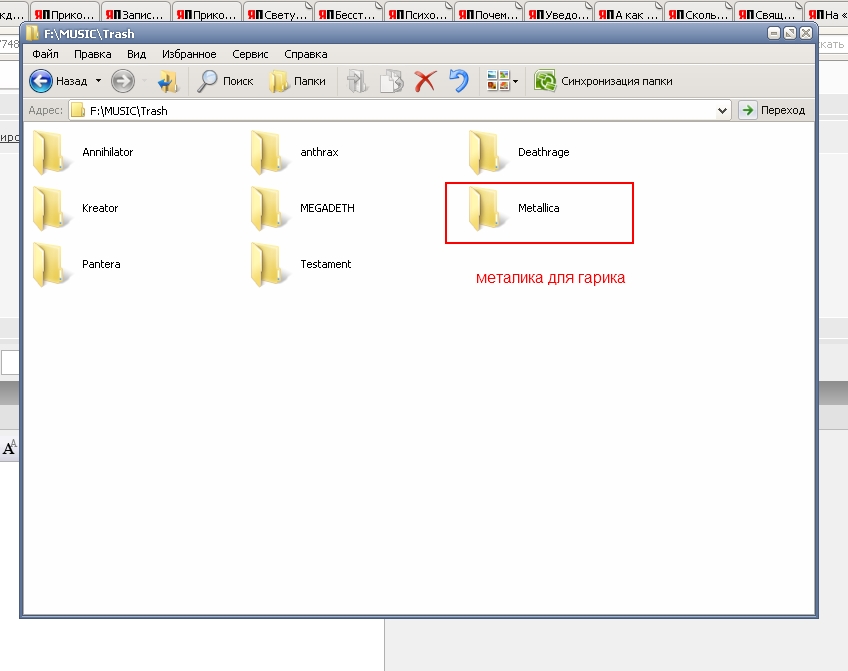Select the Deathrage folder icon

click(x=488, y=153)
